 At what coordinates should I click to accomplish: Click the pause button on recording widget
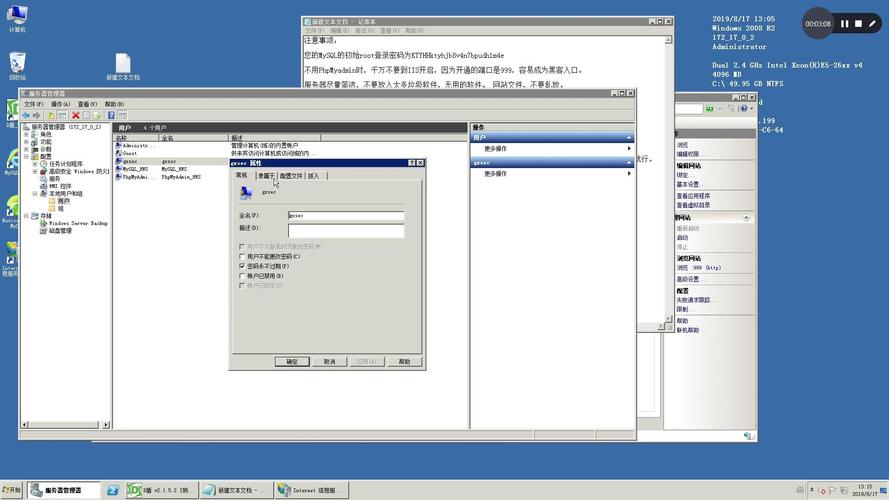pyautogui.click(x=845, y=24)
